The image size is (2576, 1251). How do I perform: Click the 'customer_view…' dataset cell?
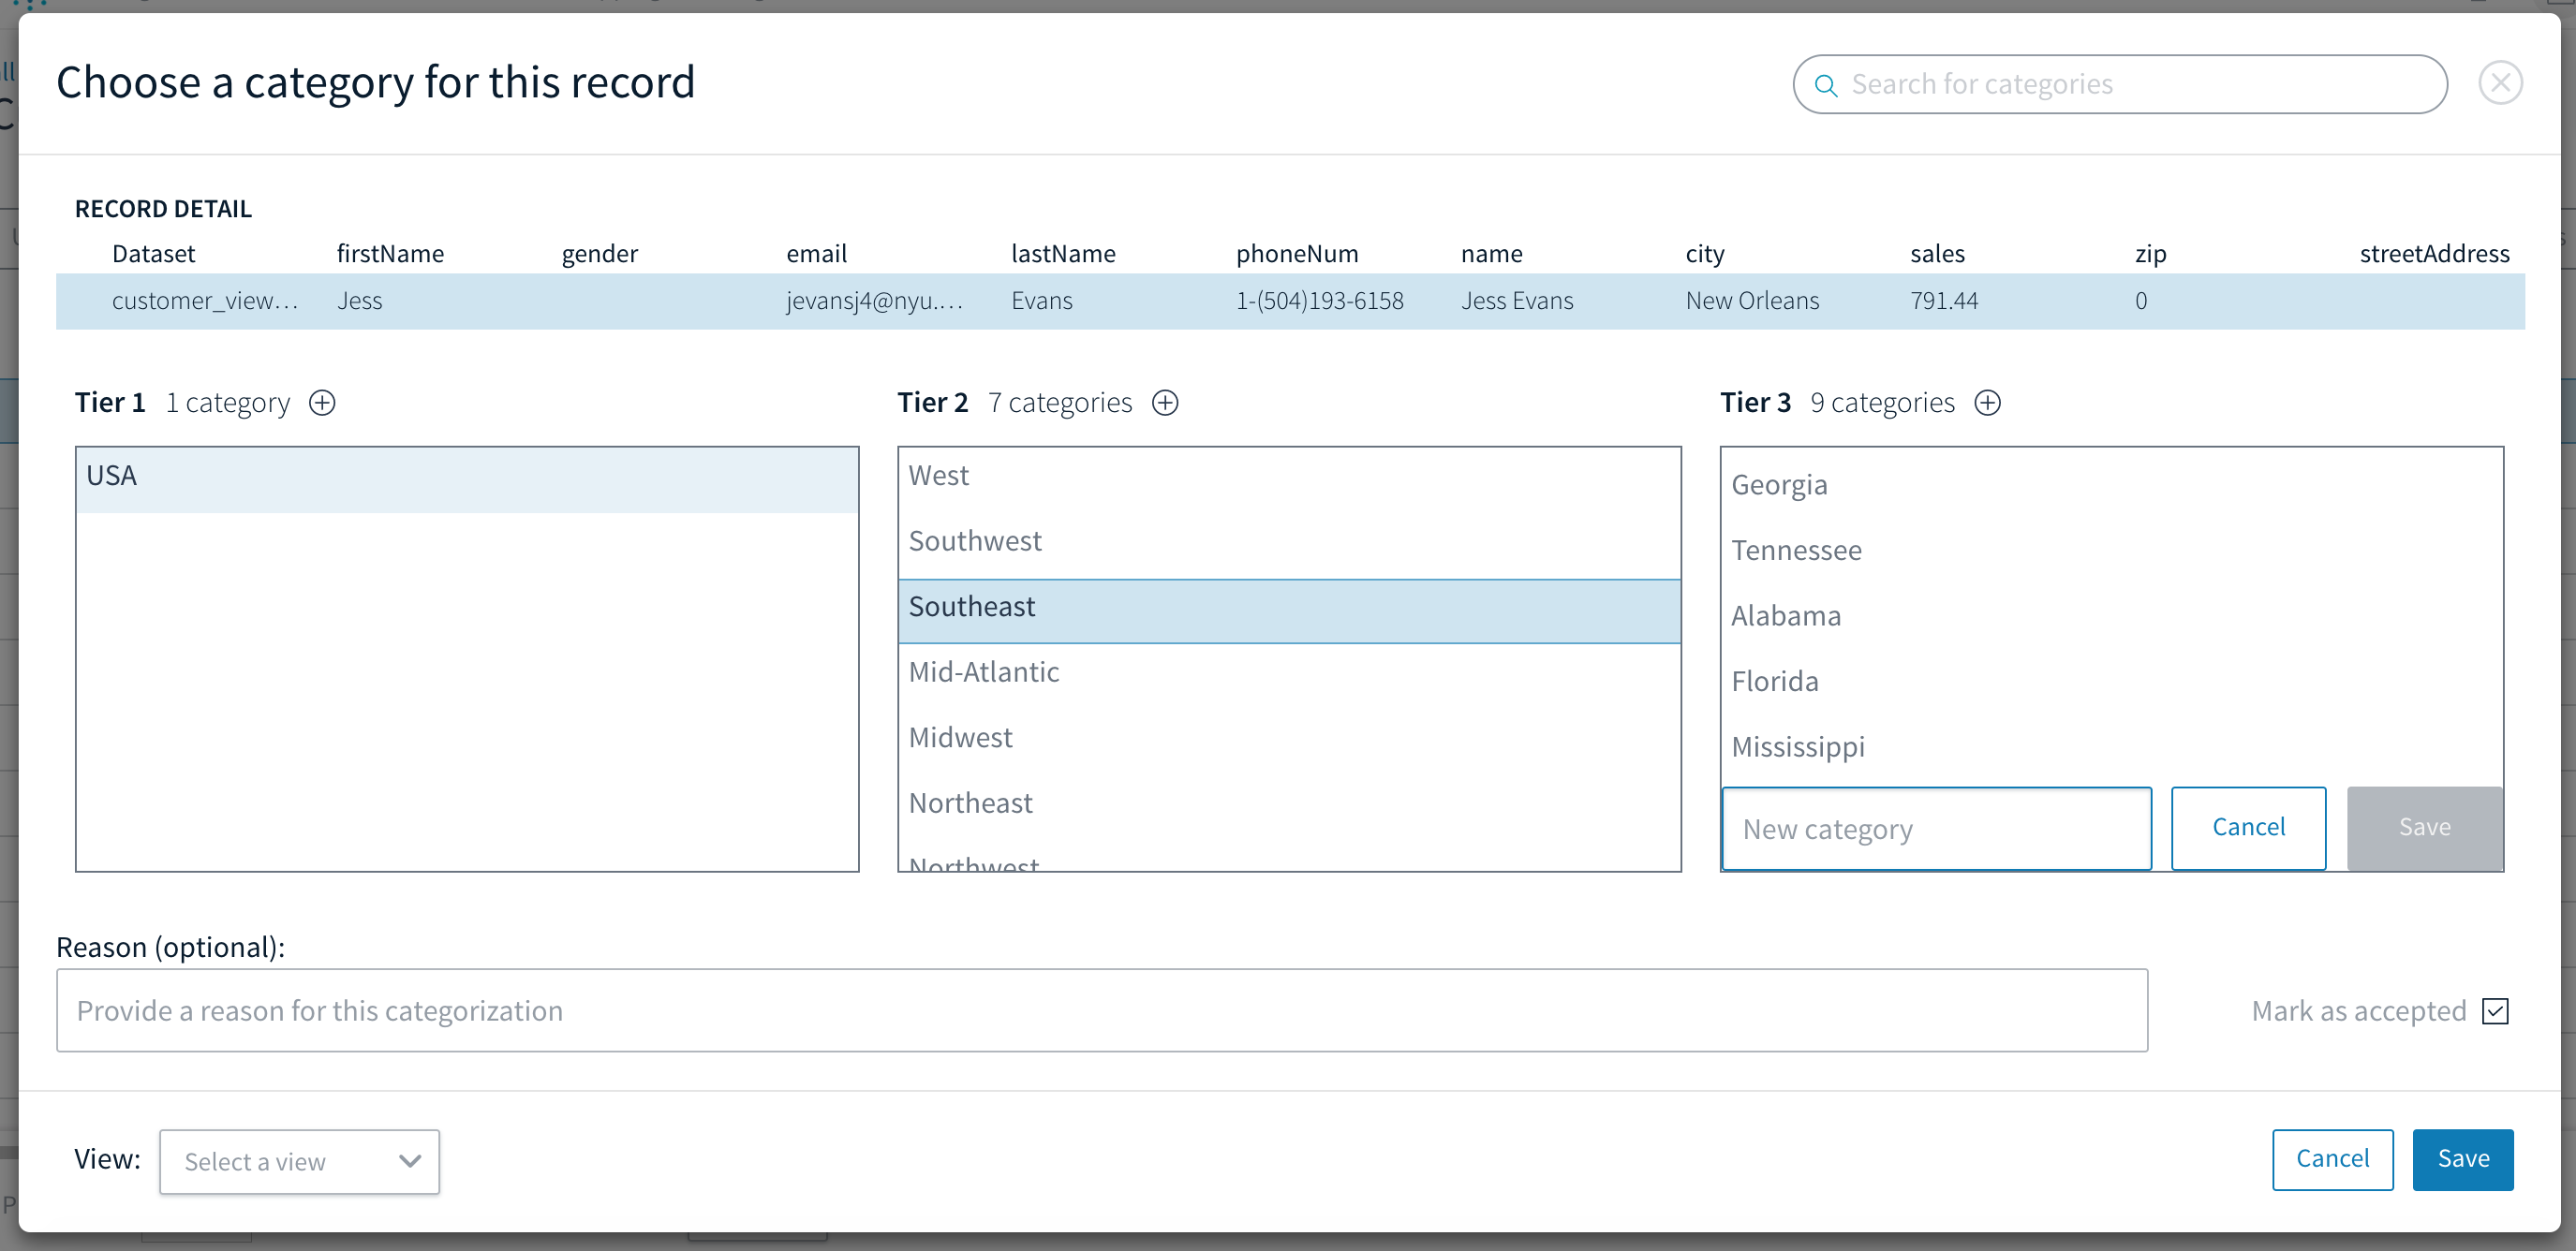(205, 301)
